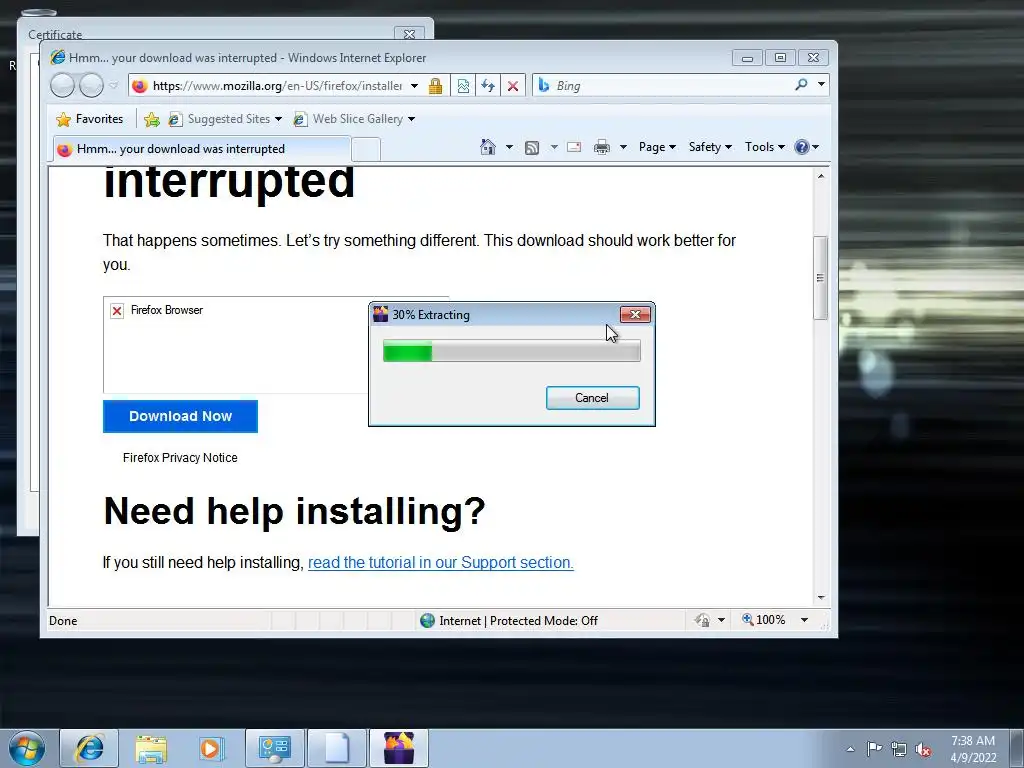Click the Action Center flag tray icon
1024x768 pixels.
(874, 748)
